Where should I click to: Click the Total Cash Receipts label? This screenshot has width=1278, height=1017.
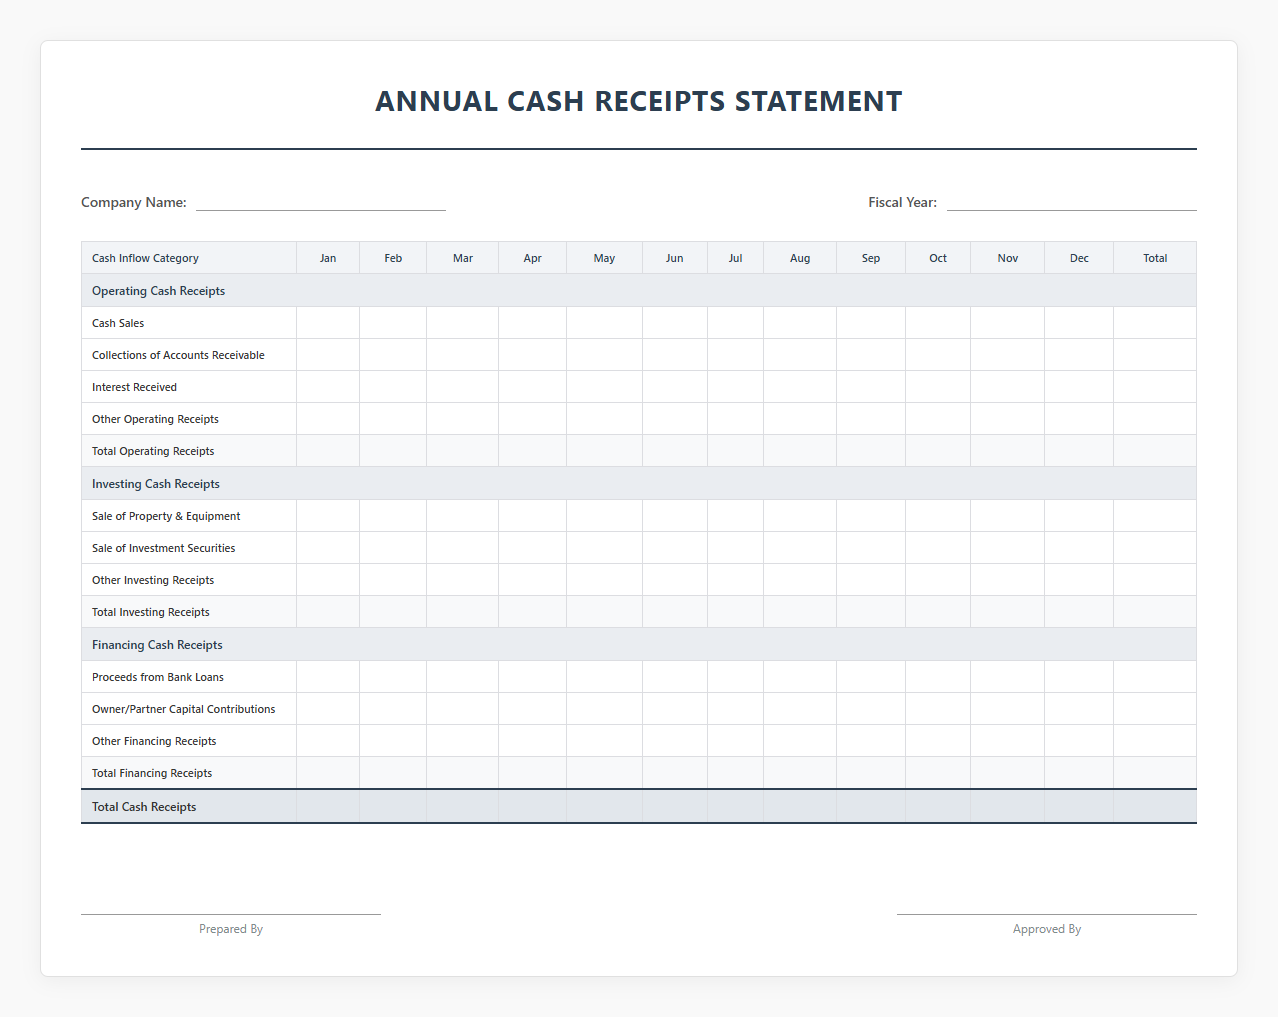coord(144,807)
